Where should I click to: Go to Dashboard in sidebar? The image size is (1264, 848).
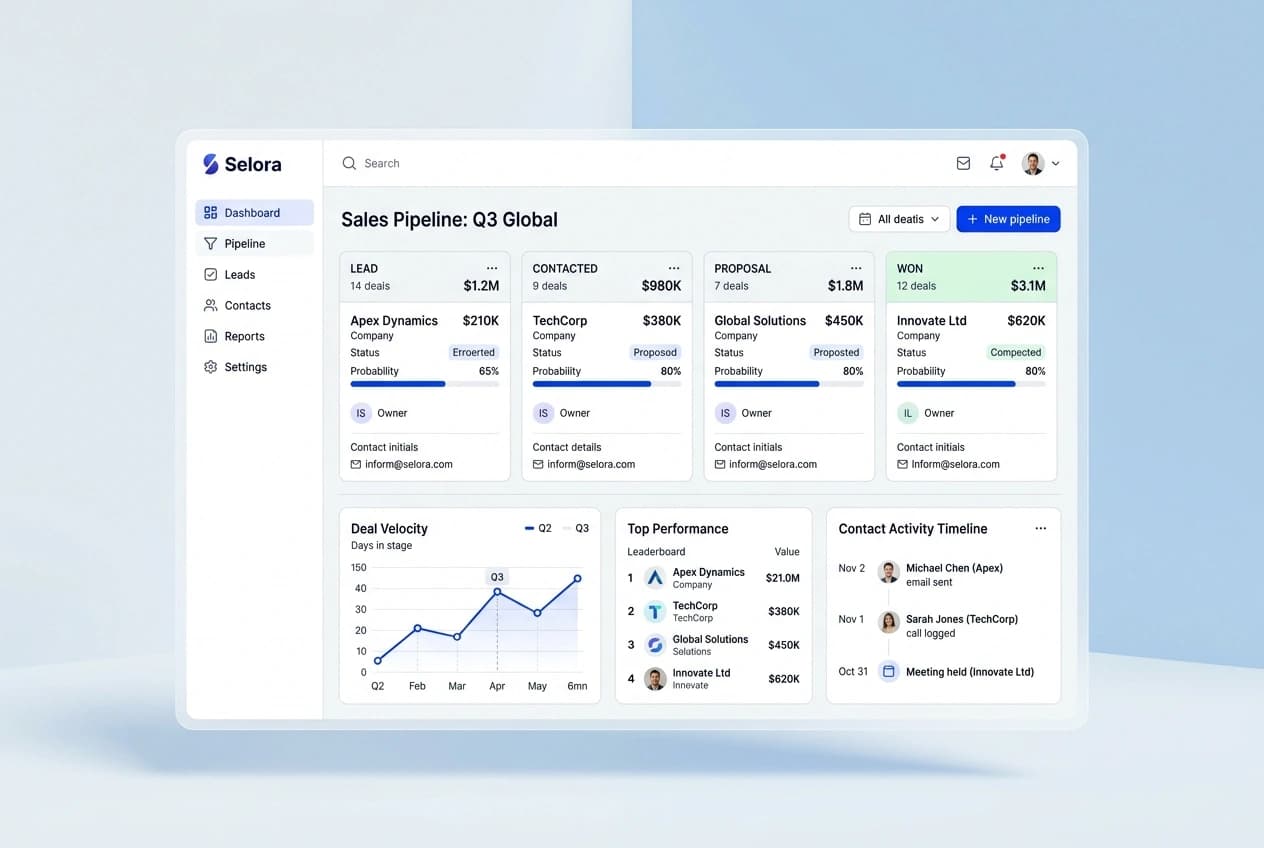click(x=254, y=212)
